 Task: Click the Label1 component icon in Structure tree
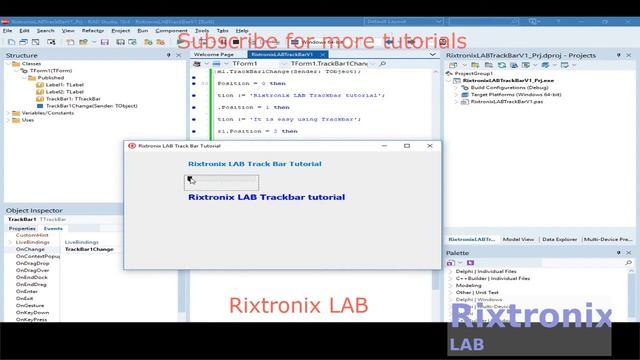pos(40,85)
